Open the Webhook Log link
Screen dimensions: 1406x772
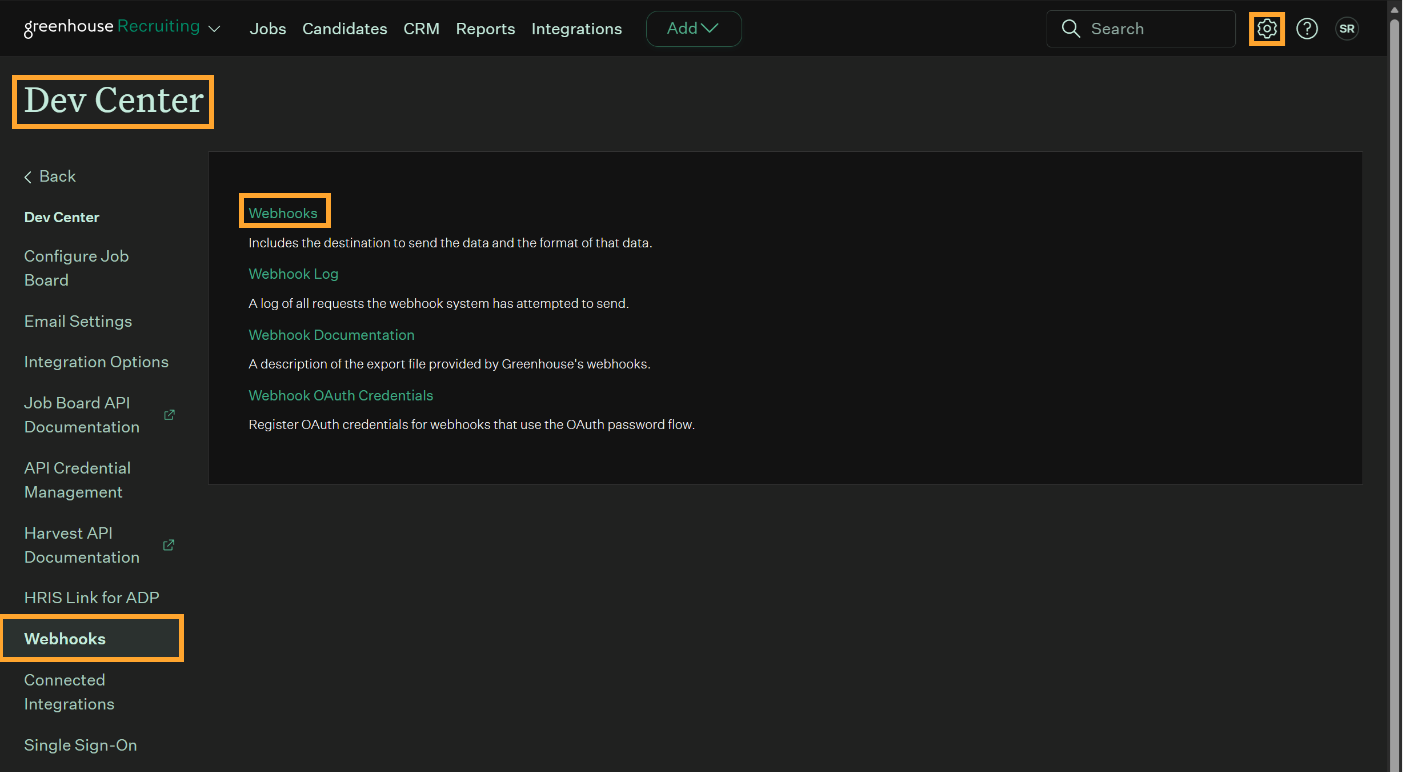point(294,274)
